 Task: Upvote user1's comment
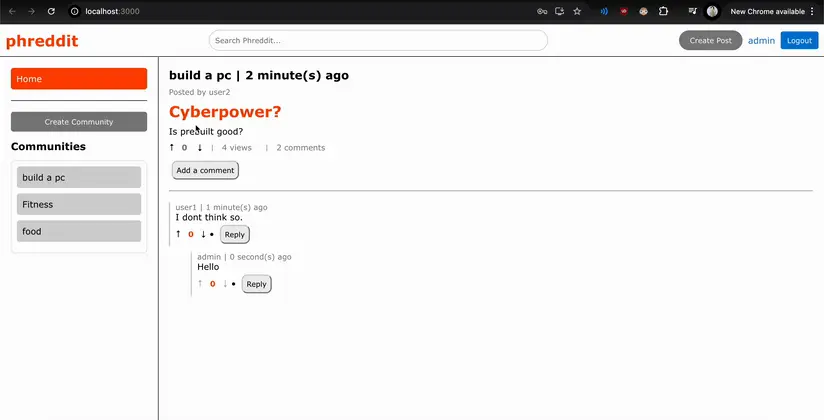point(178,234)
